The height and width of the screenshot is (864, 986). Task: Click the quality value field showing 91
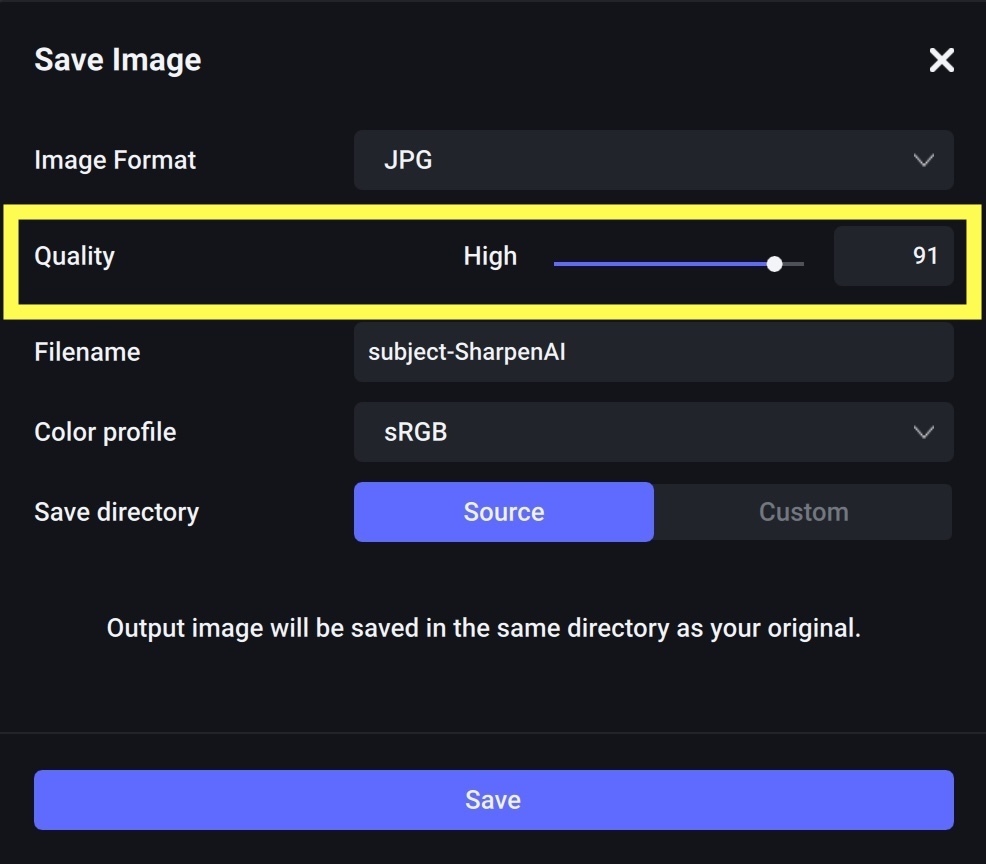(893, 256)
